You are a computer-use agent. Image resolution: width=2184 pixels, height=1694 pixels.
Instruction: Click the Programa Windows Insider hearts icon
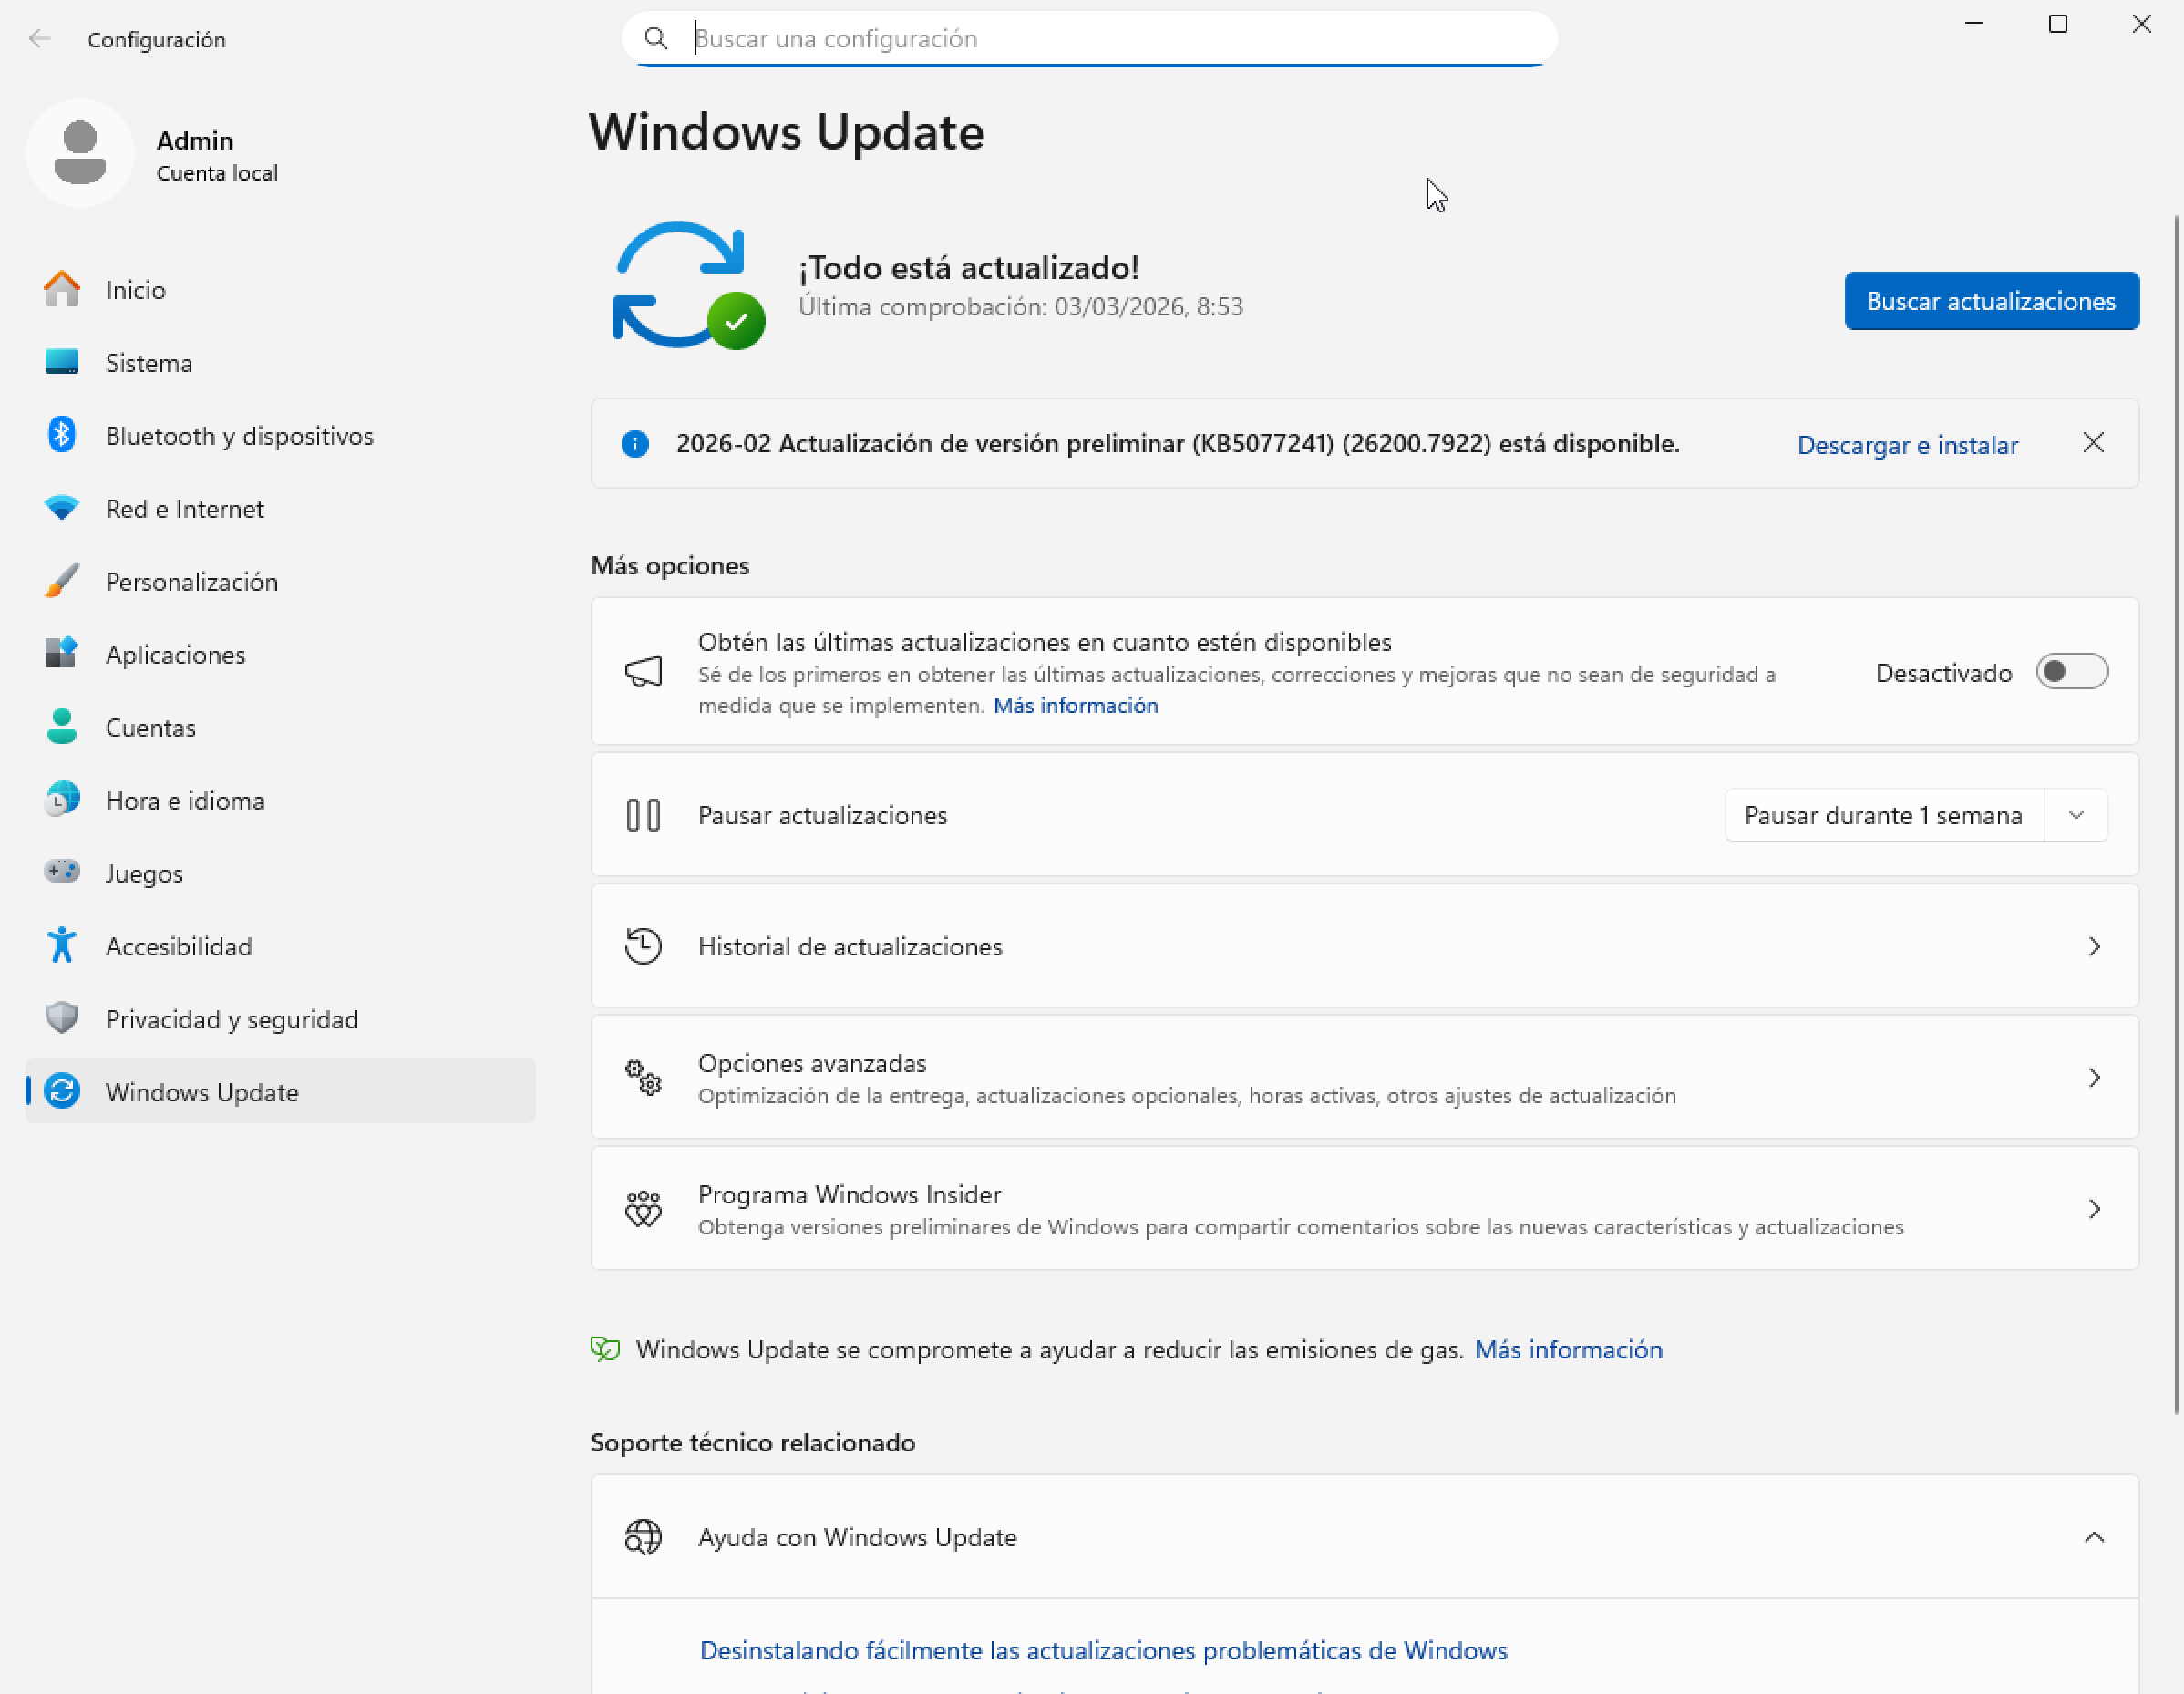643,1208
